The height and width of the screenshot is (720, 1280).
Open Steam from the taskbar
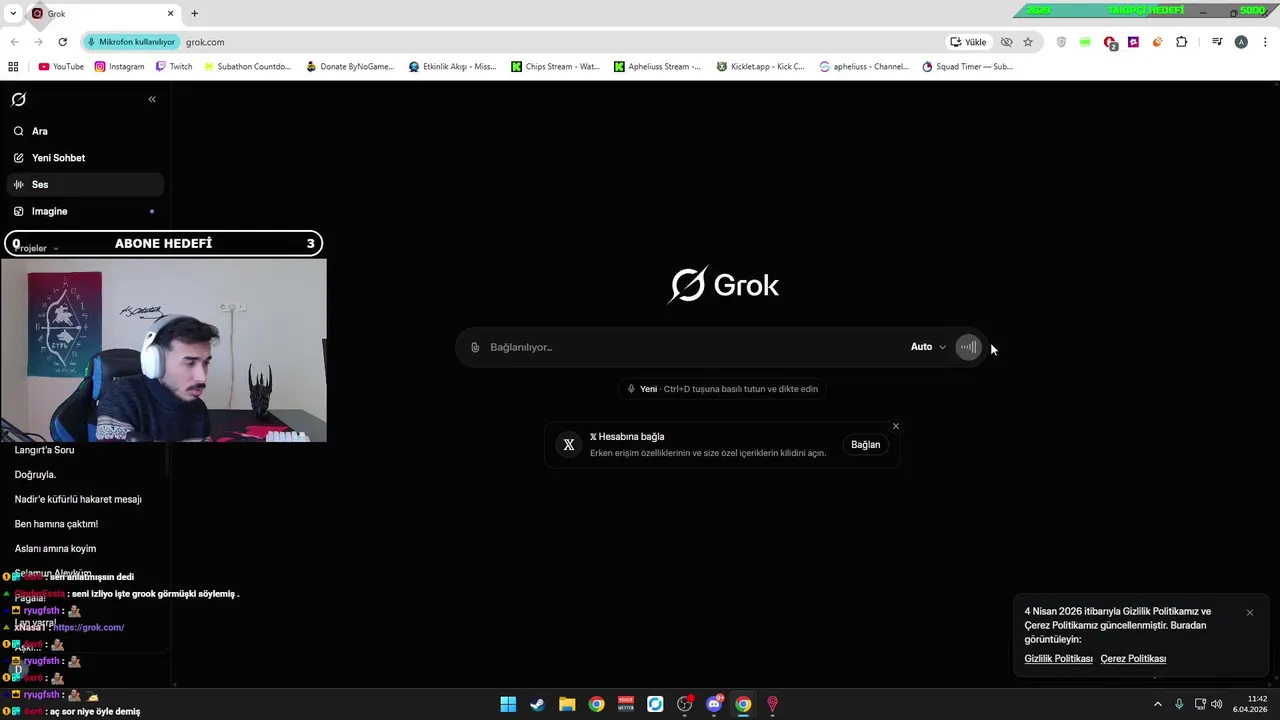click(x=537, y=704)
